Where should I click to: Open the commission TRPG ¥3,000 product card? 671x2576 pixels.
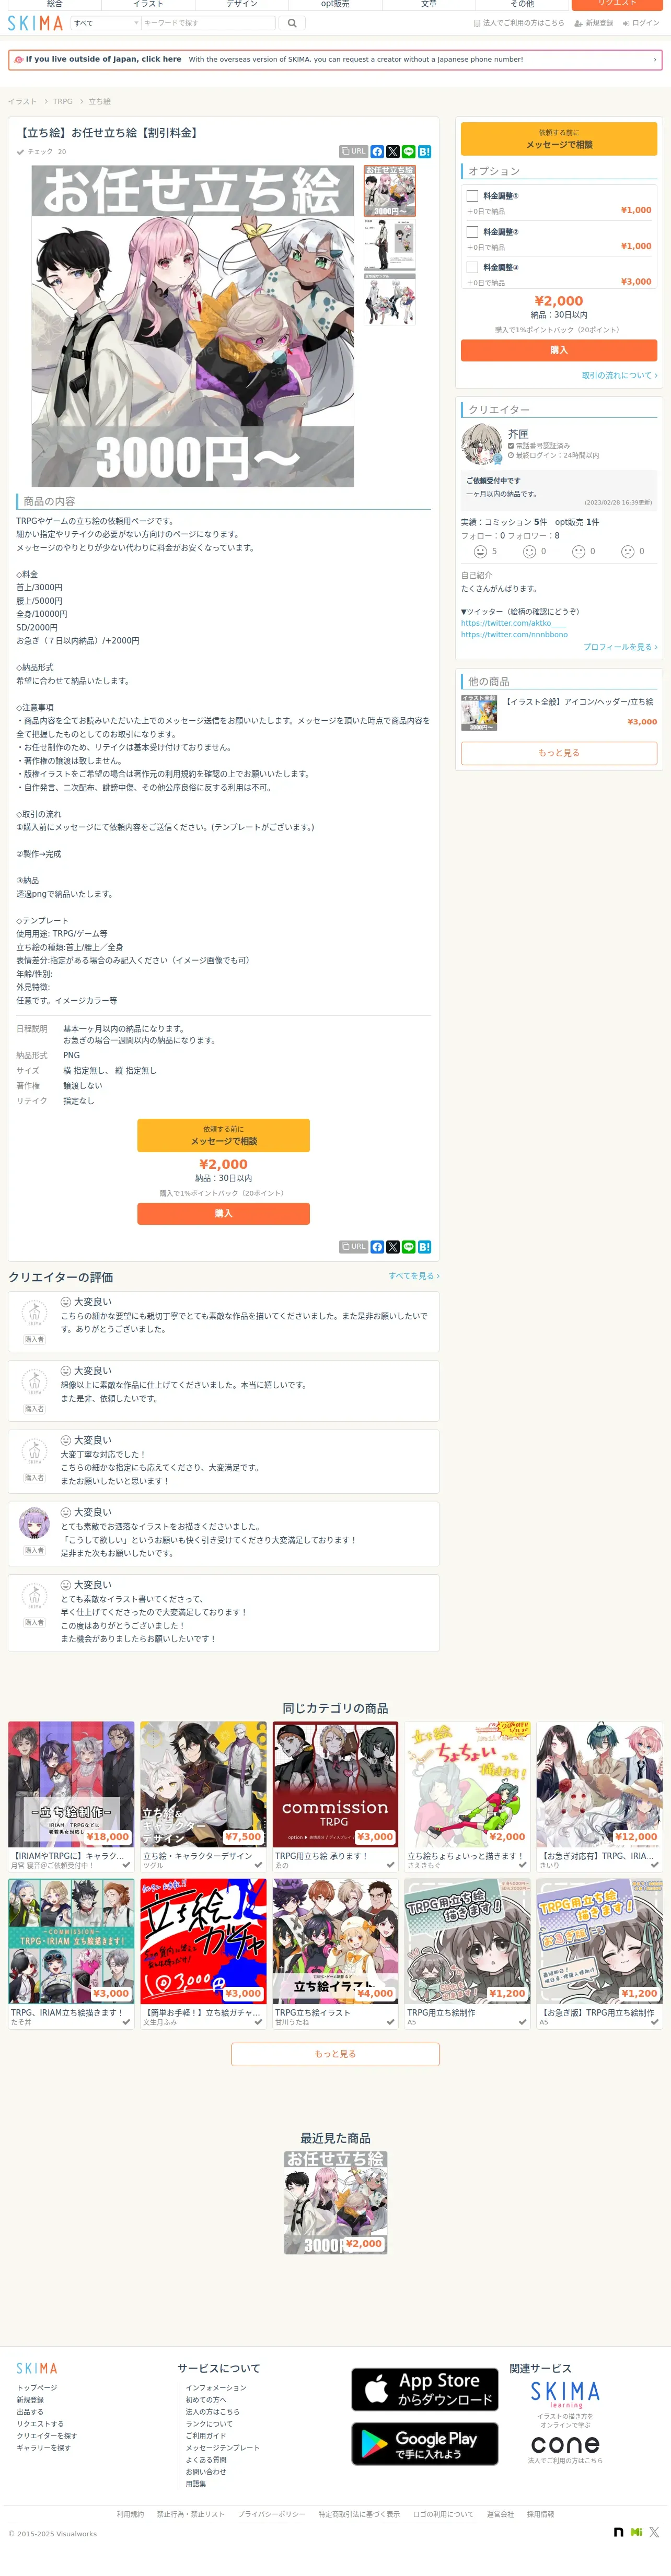[x=335, y=1796]
